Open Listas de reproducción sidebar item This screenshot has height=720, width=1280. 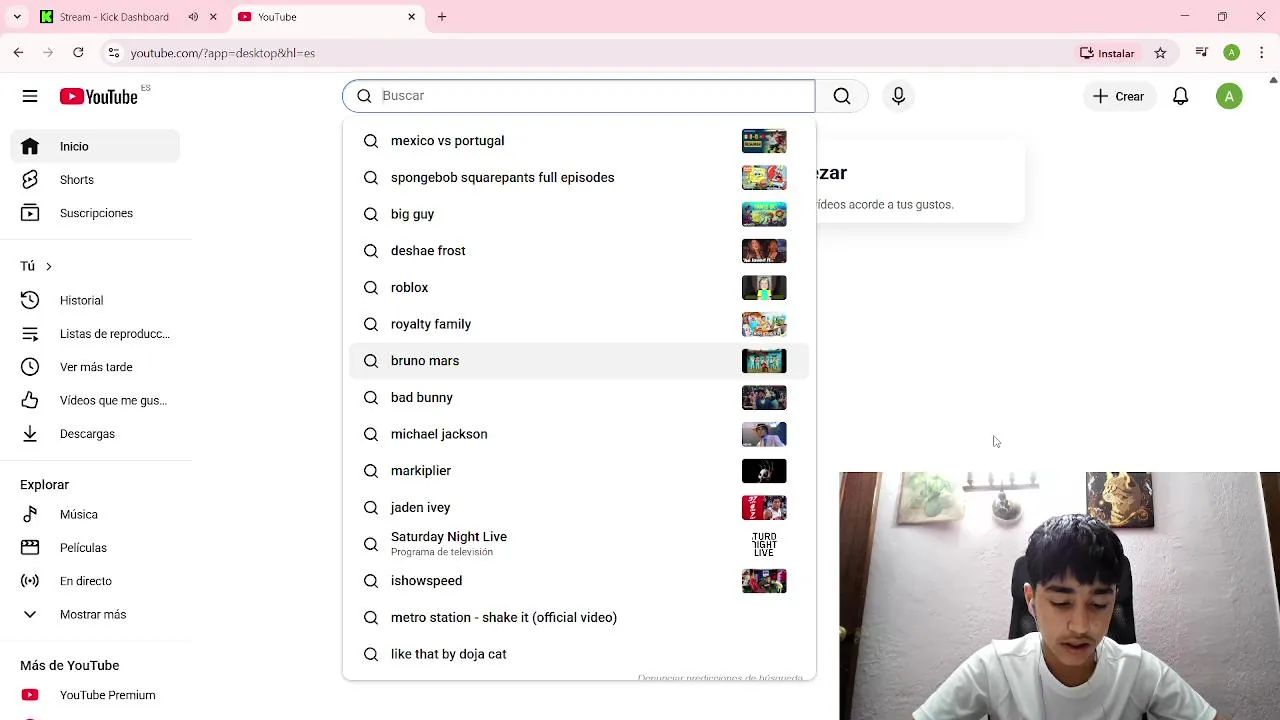tap(96, 334)
